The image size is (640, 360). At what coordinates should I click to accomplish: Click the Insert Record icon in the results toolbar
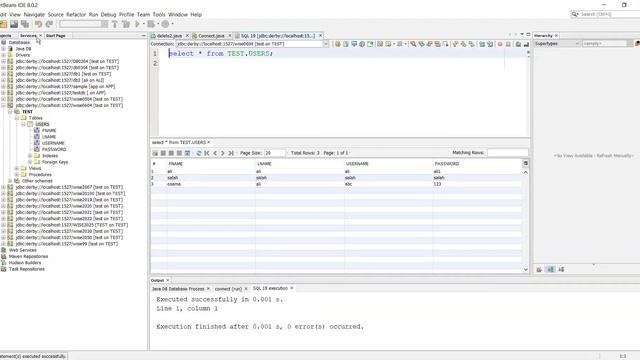[155, 153]
